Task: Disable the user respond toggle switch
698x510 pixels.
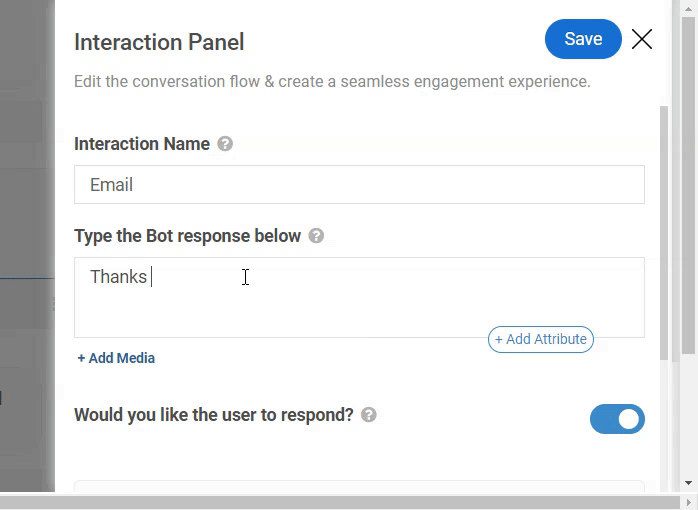Action: tap(617, 419)
